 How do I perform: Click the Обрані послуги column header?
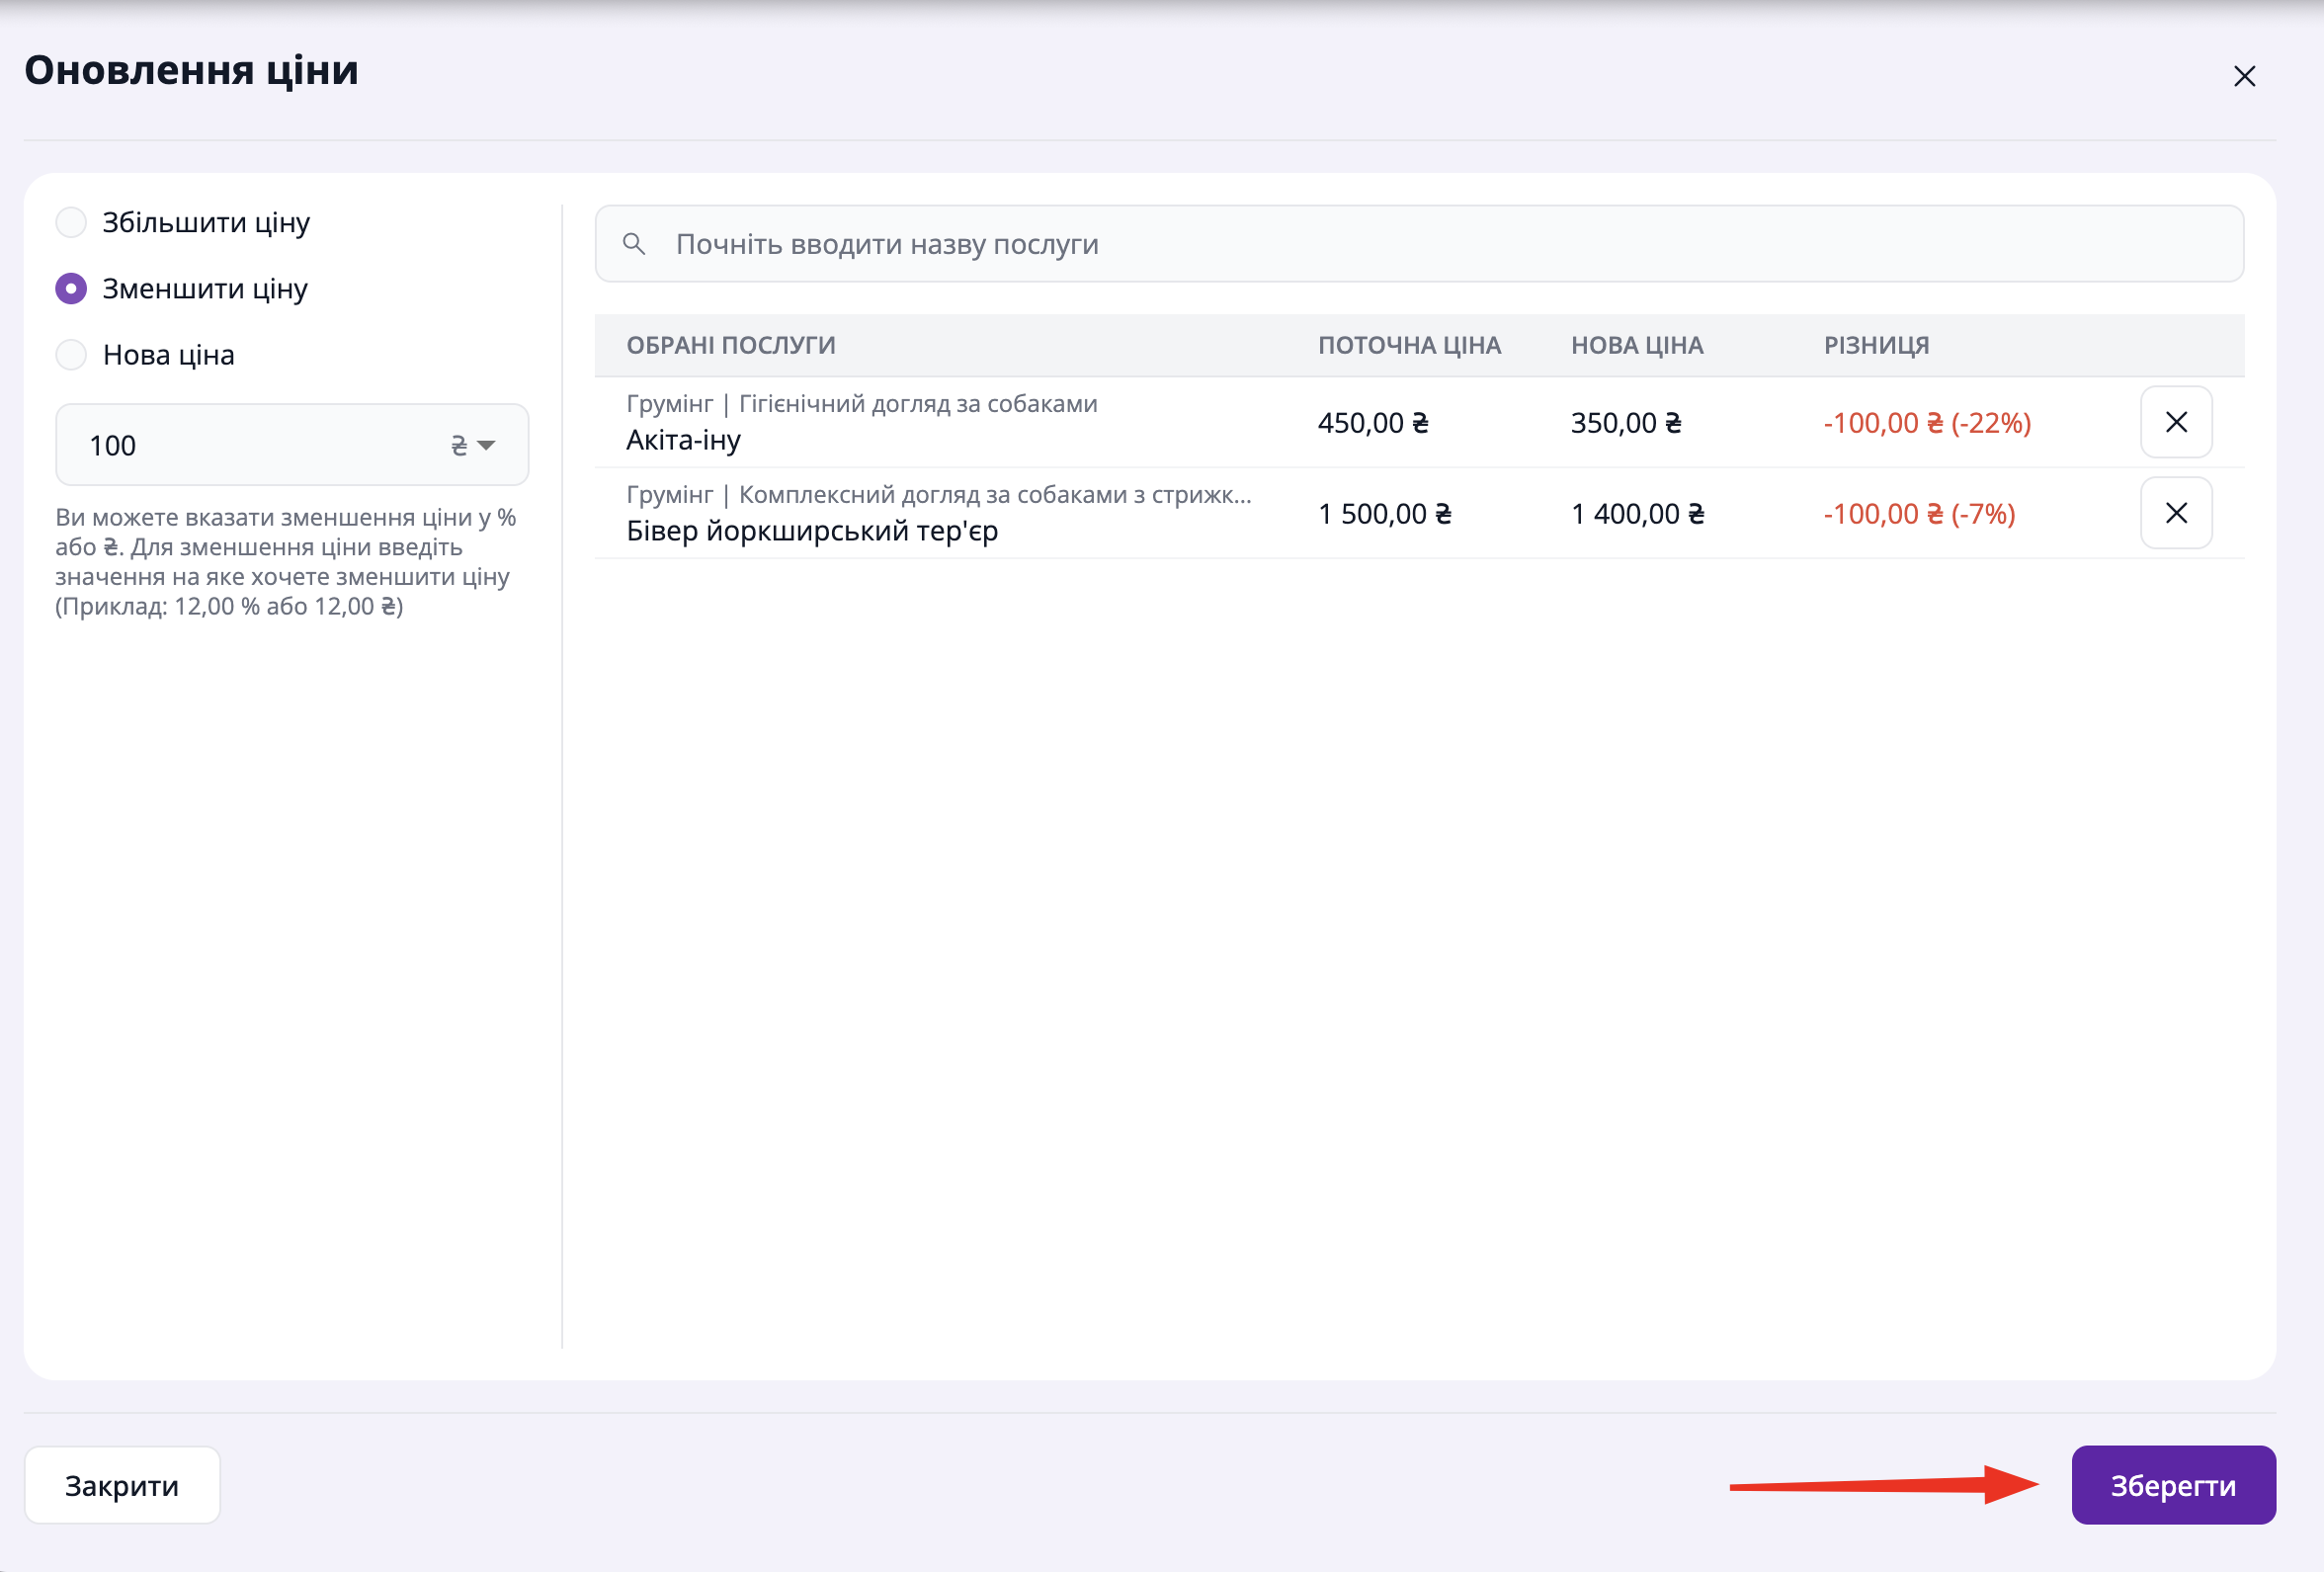point(730,346)
